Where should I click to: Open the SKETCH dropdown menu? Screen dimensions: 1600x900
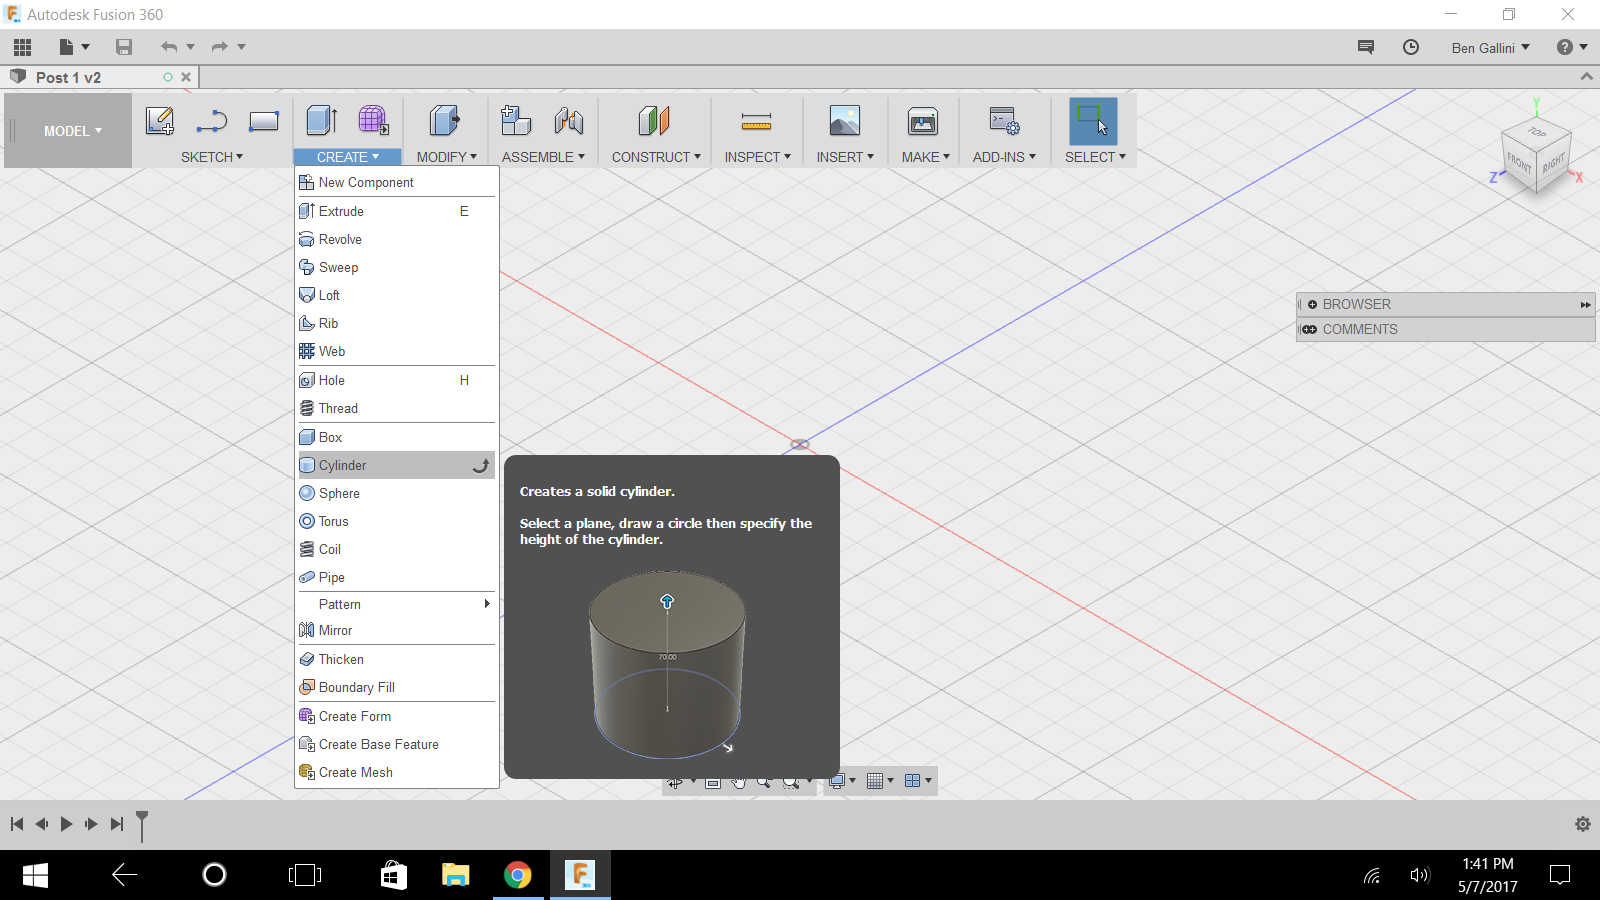212,157
